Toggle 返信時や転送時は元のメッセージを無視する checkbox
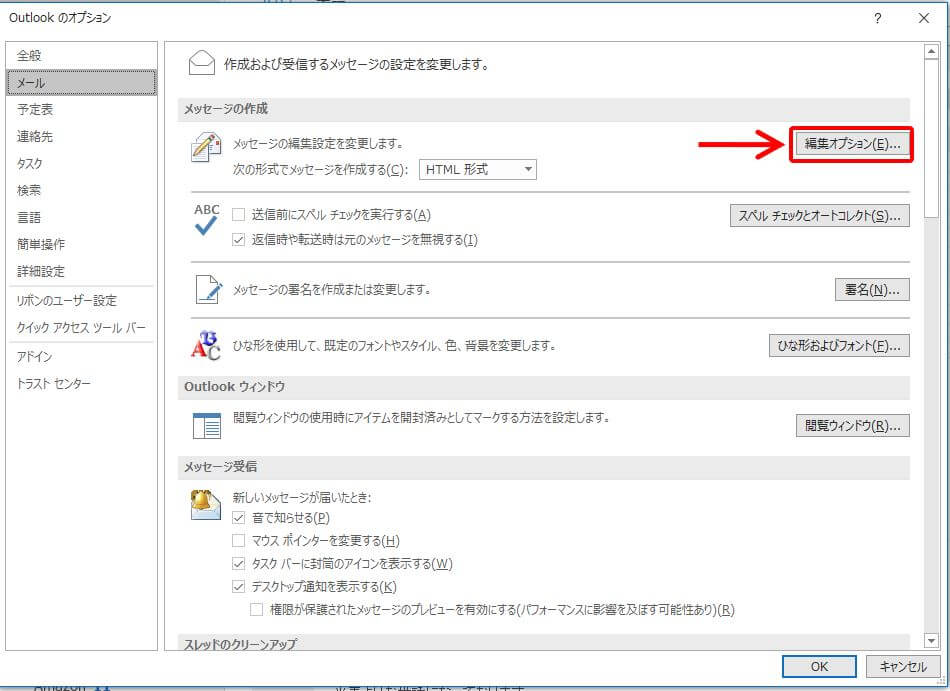This screenshot has height=691, width=950. (x=239, y=240)
